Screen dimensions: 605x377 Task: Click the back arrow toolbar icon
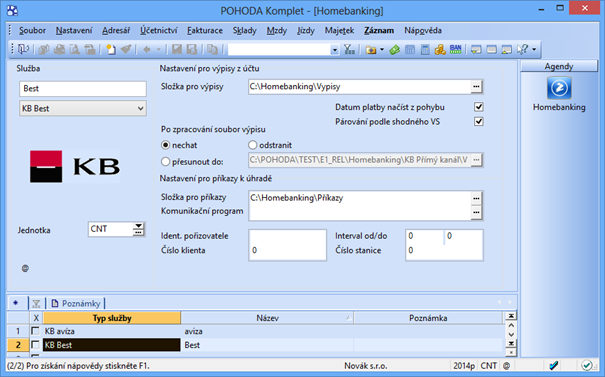point(147,49)
